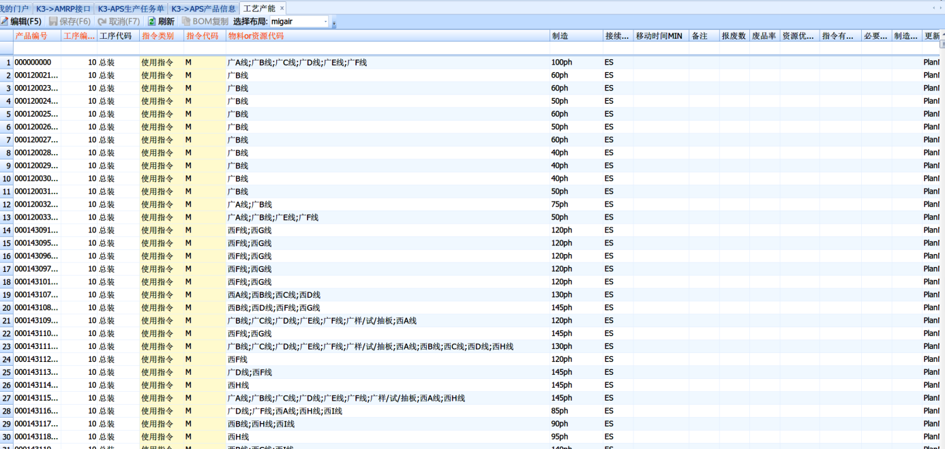945x449 pixels.
Task: Click the 保存(F6) save icon
Action: [x=54, y=21]
